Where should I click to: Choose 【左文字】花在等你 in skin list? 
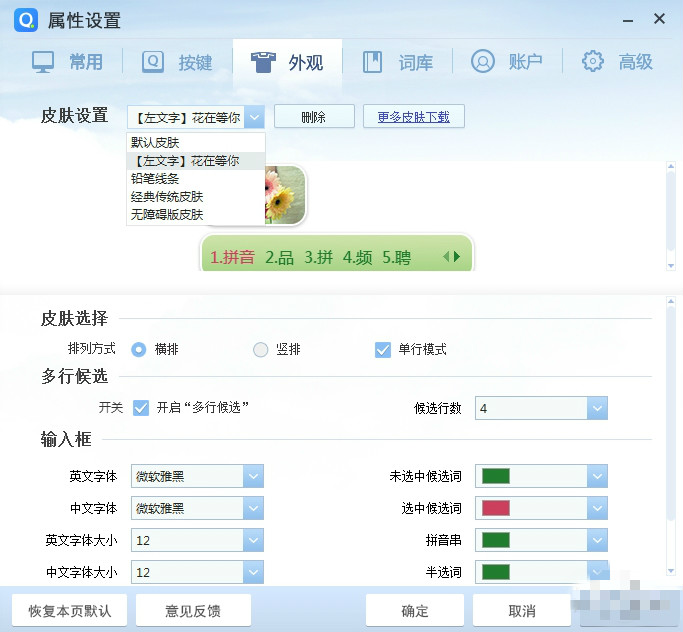[x=196, y=161]
